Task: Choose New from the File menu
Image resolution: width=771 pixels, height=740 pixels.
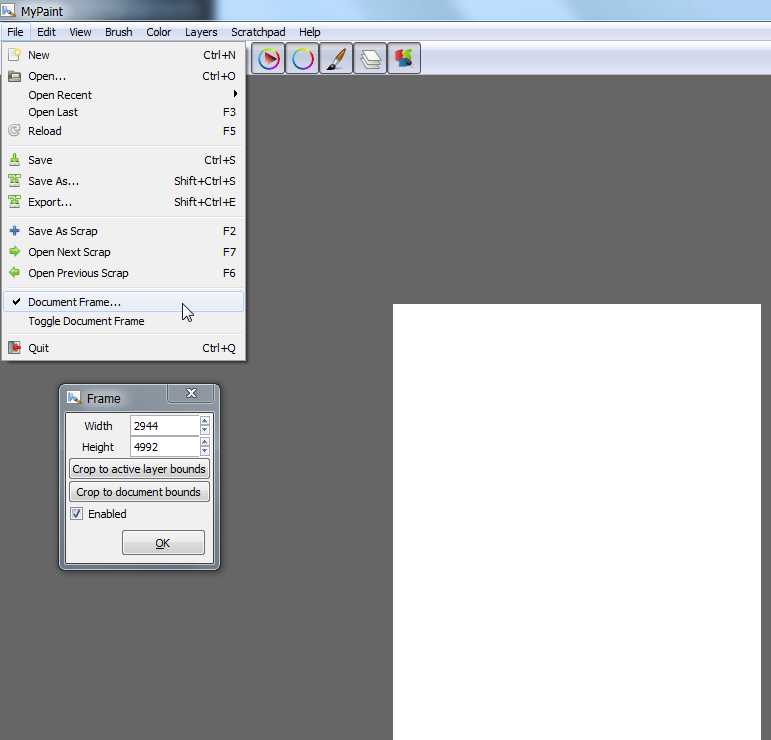Action: (x=123, y=55)
